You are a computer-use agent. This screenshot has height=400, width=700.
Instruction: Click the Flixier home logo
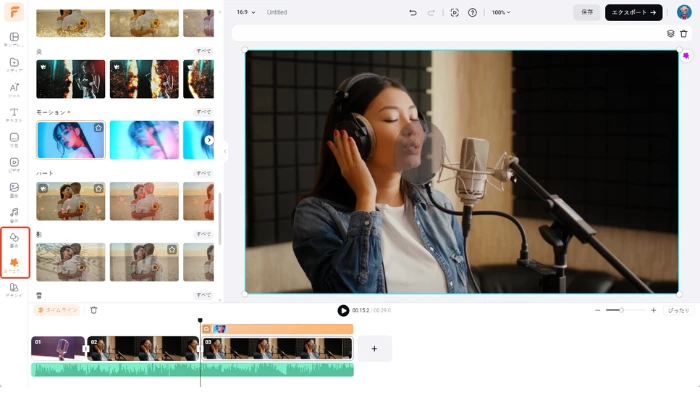pyautogui.click(x=14, y=12)
